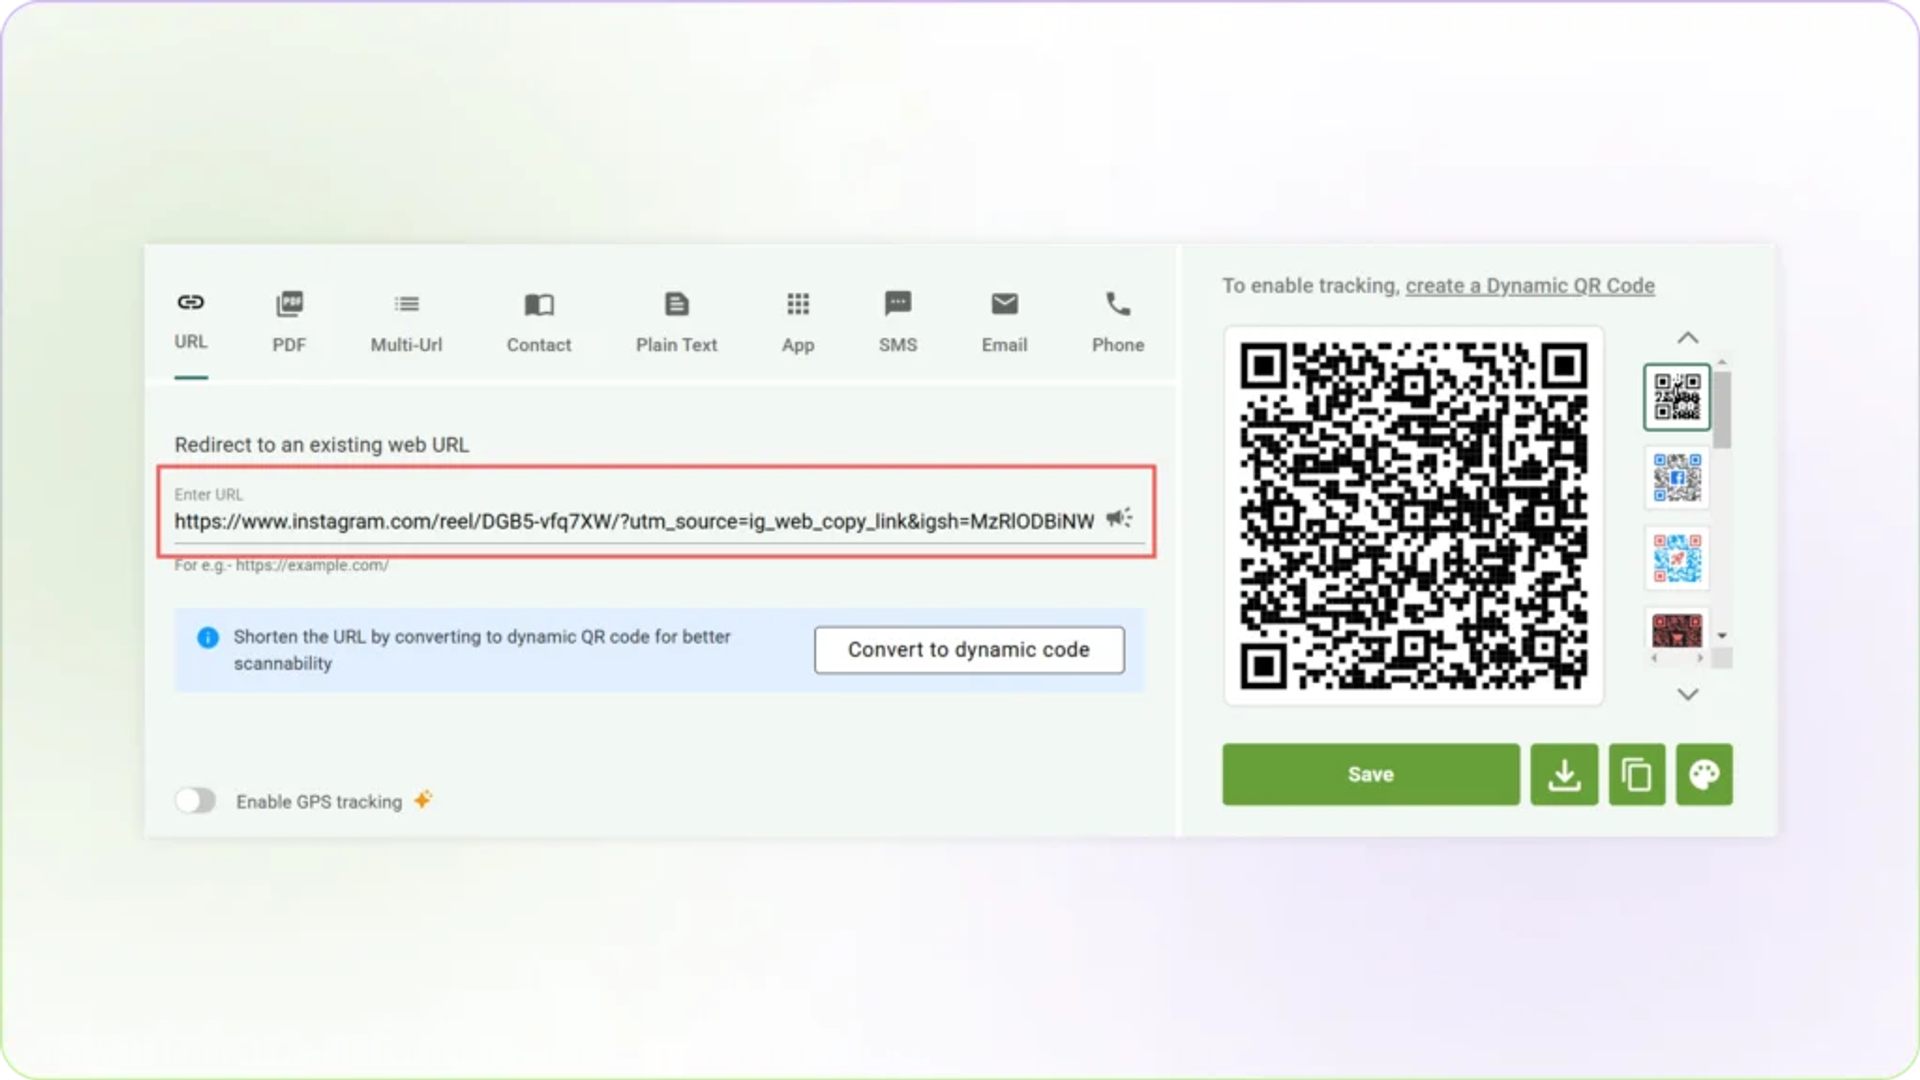
Task: Click the sparkle icon beside GPS tracking
Action: [x=423, y=799]
